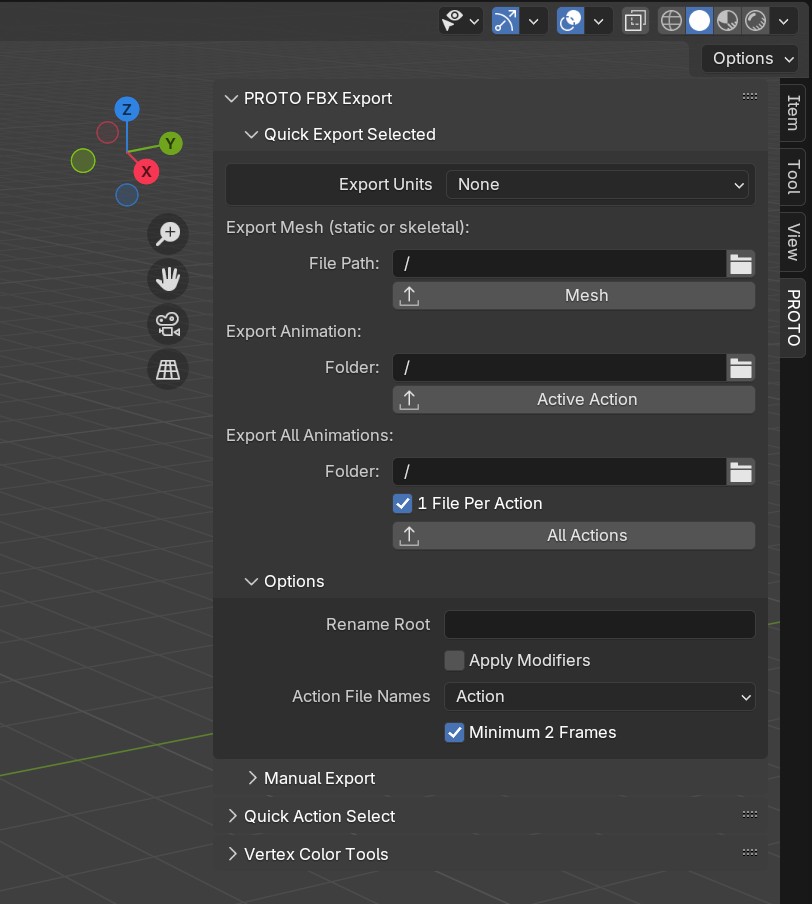Screen dimensions: 812x904
Task: Browse folder for mesh File Path
Action: pos(740,264)
